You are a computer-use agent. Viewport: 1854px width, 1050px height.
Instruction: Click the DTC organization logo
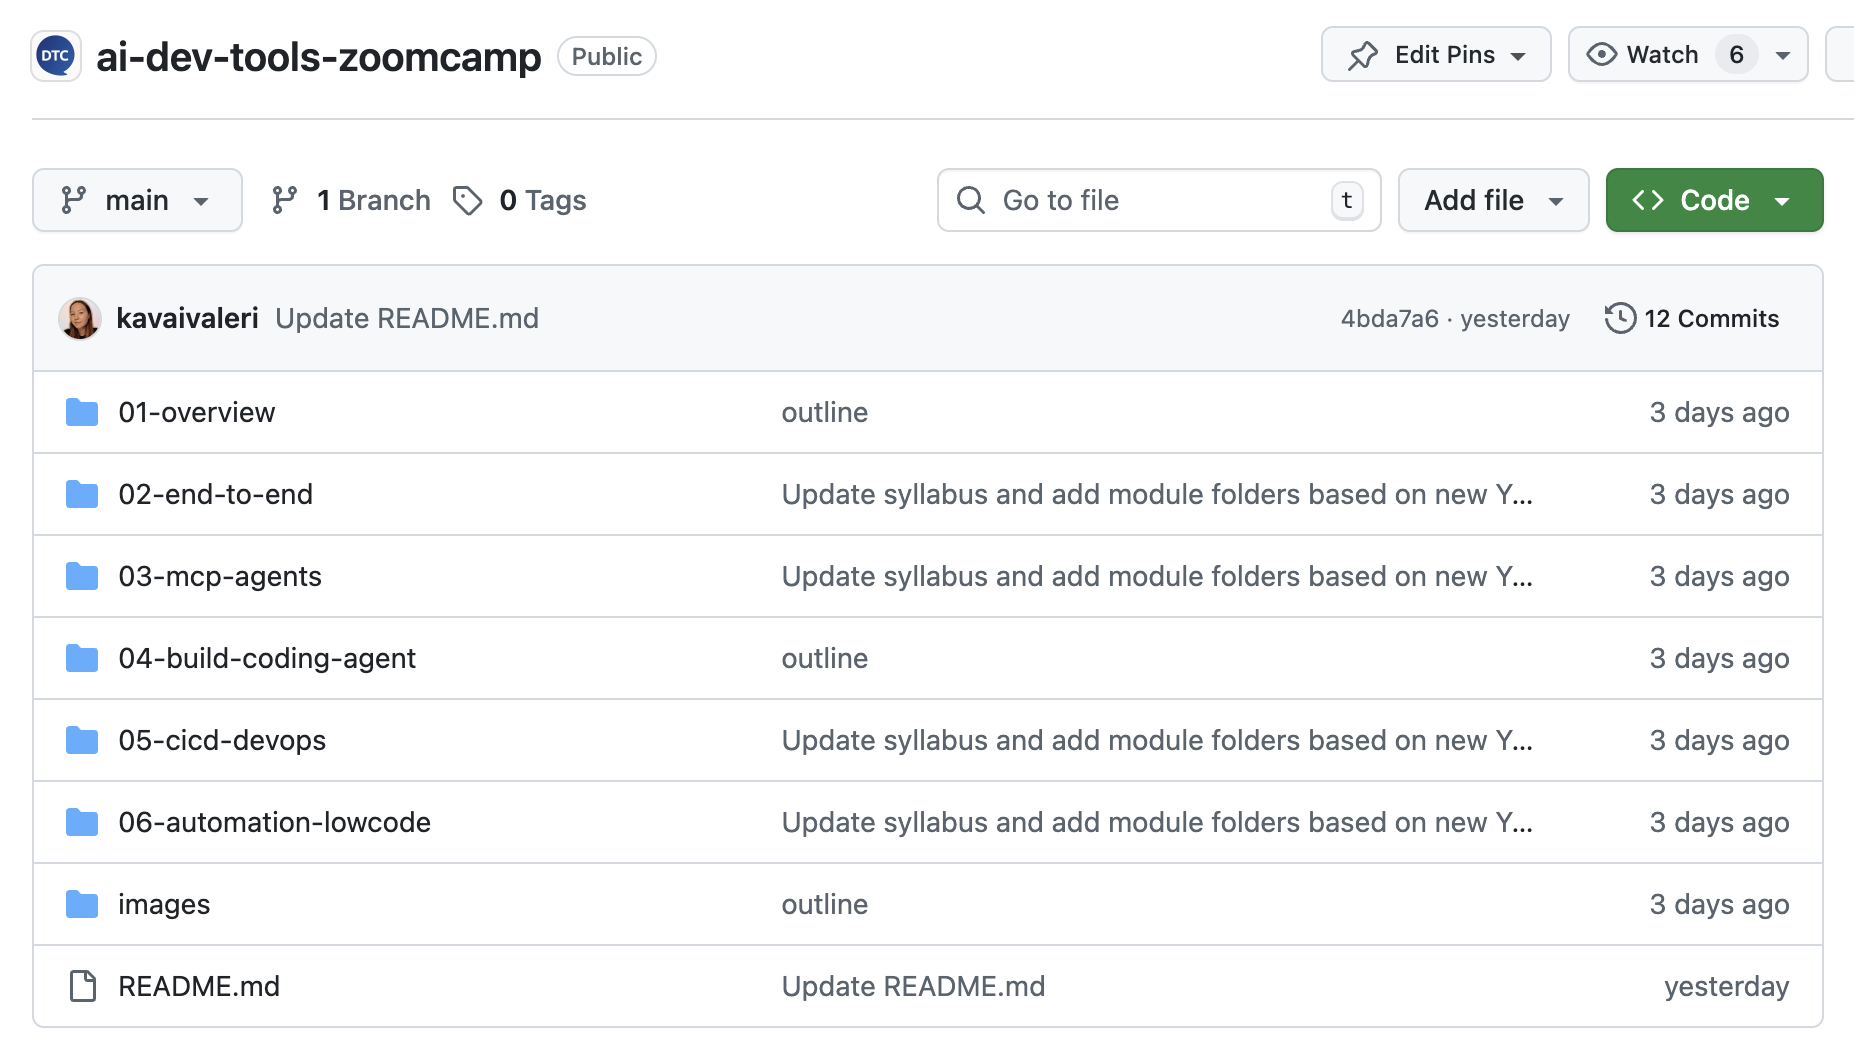56,56
